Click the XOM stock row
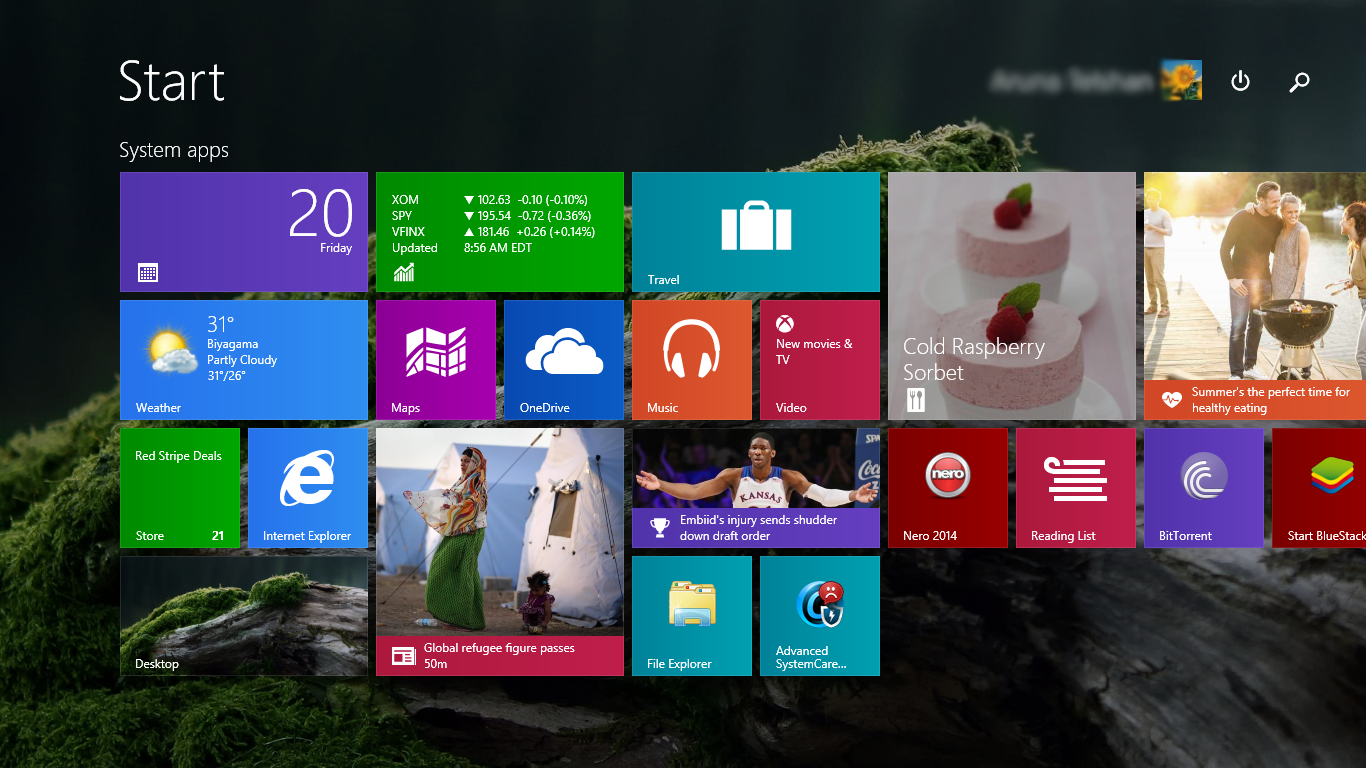 [x=490, y=200]
